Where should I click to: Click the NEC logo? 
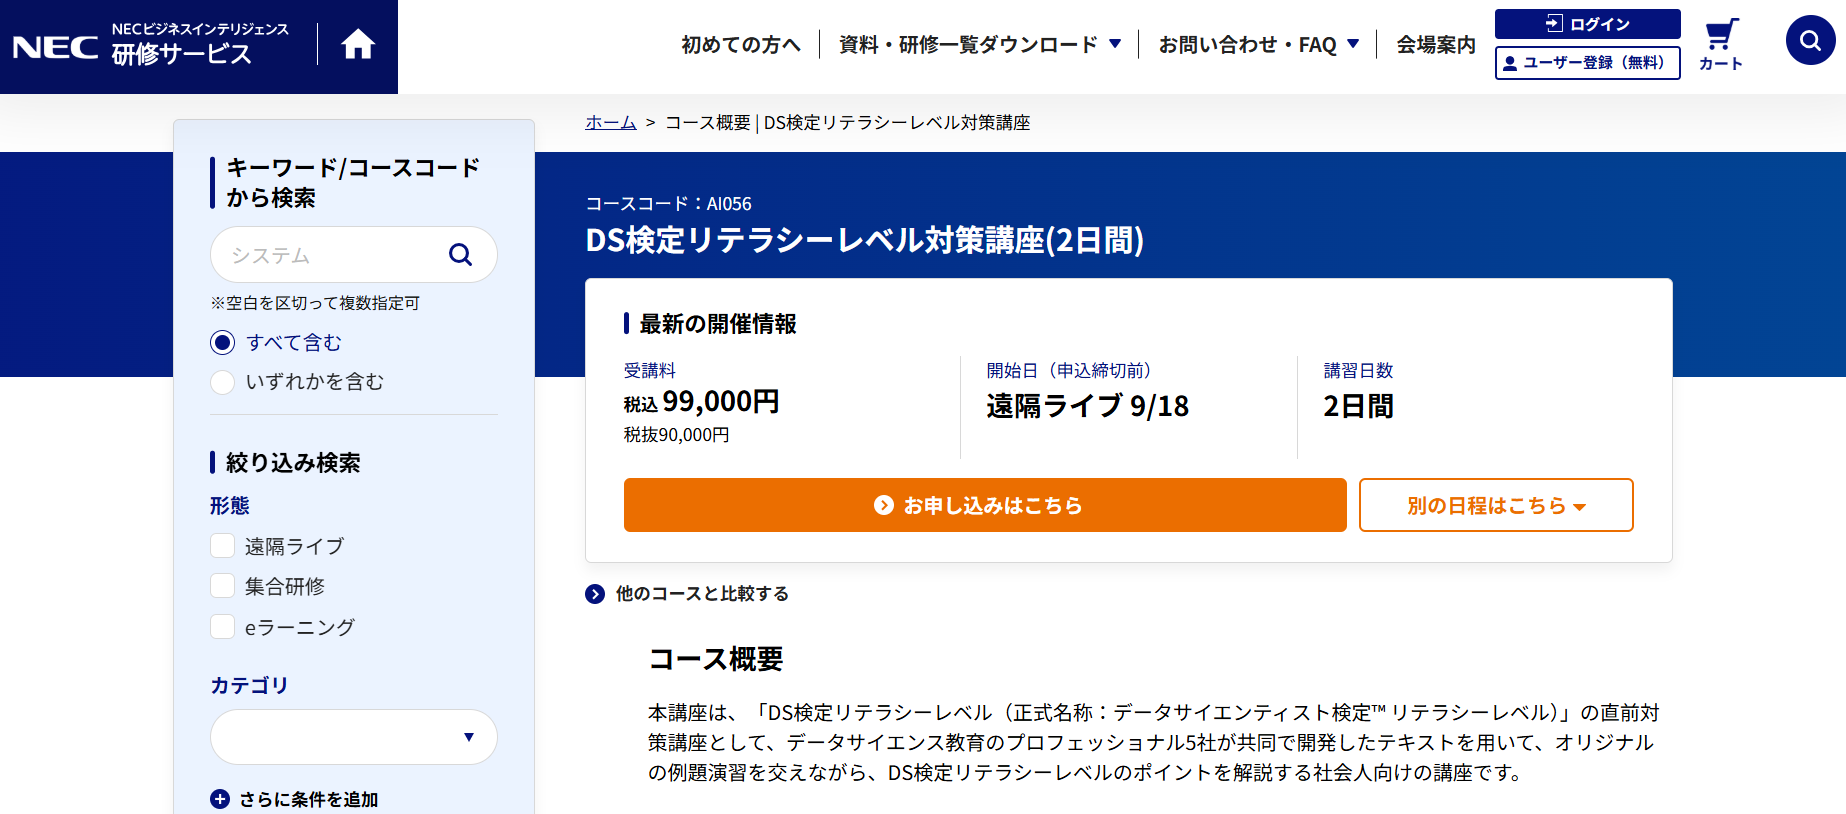55,47
